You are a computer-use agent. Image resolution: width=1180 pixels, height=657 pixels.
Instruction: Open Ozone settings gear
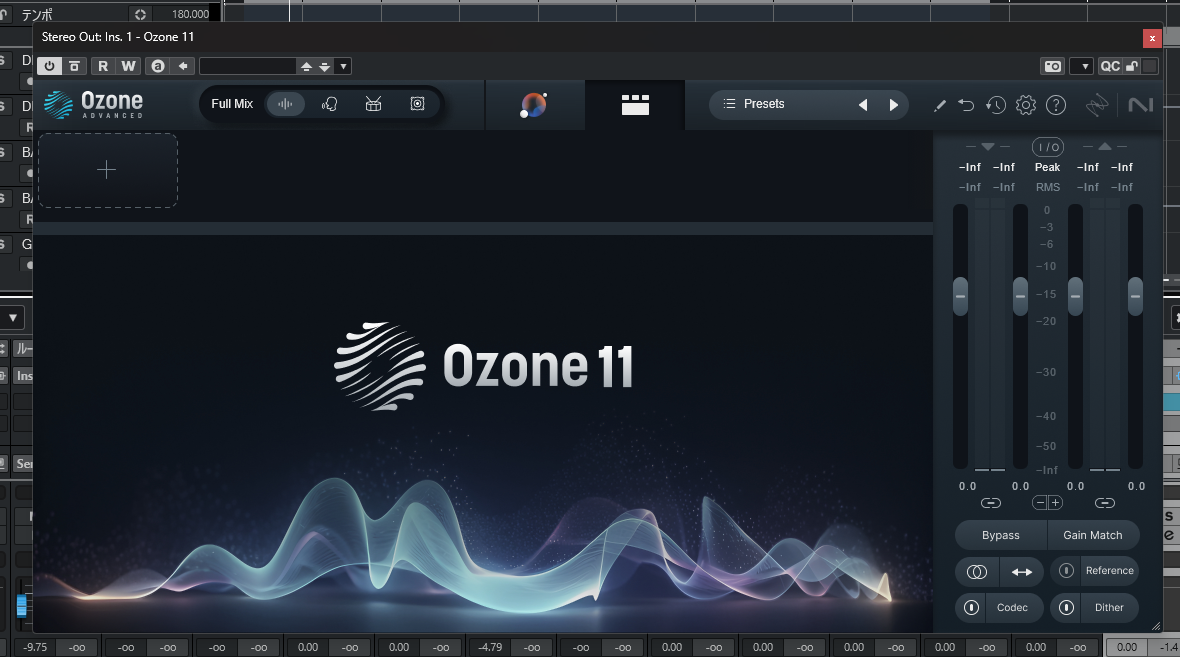coord(1025,105)
